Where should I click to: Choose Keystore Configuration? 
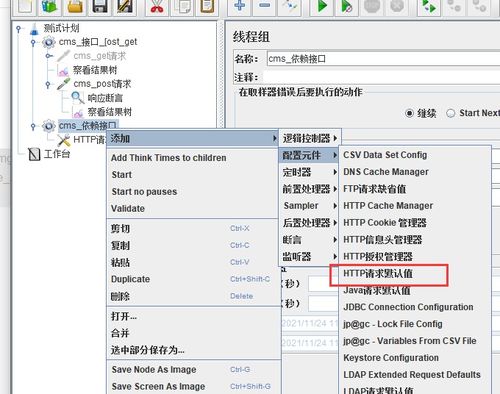(x=415, y=358)
